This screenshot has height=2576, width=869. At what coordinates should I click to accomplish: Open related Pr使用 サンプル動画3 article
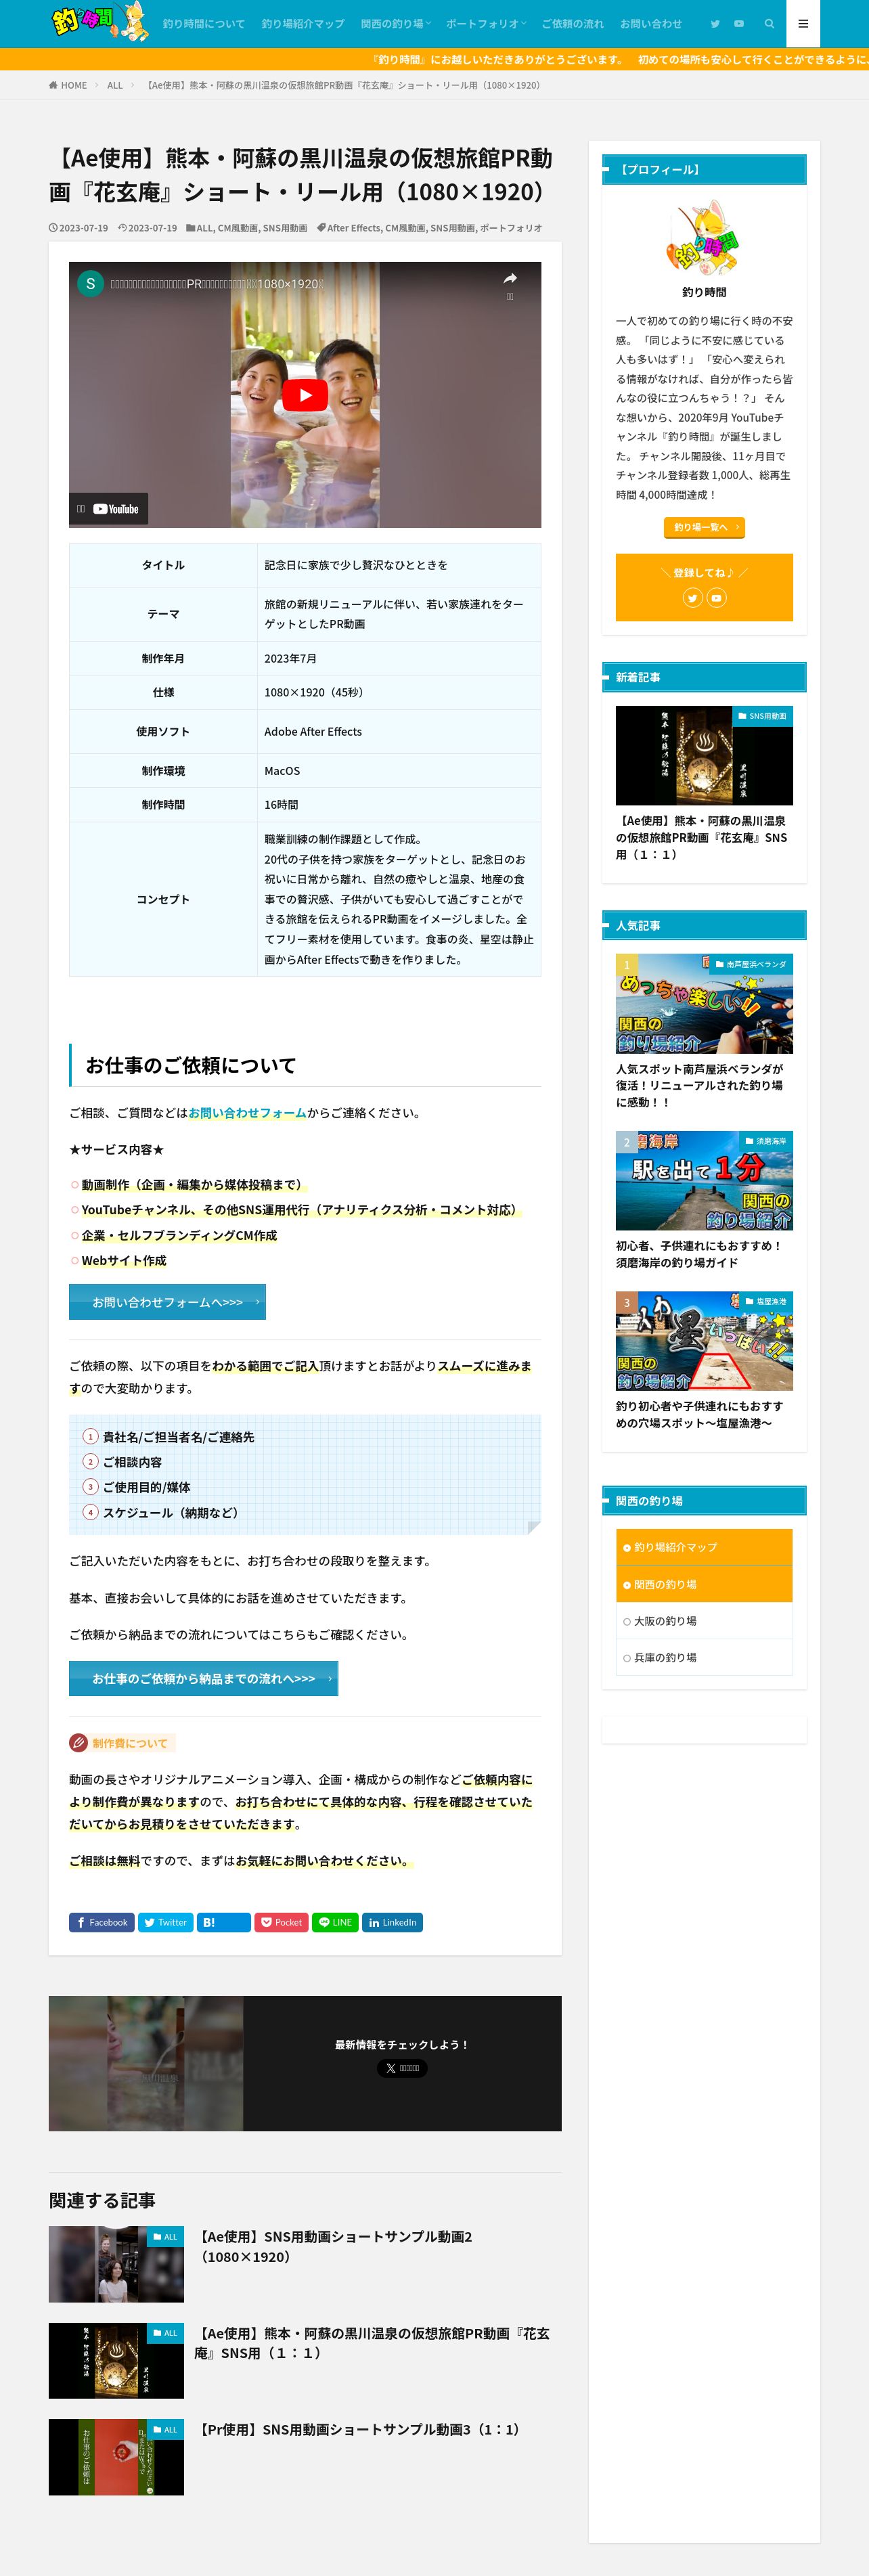(360, 2429)
